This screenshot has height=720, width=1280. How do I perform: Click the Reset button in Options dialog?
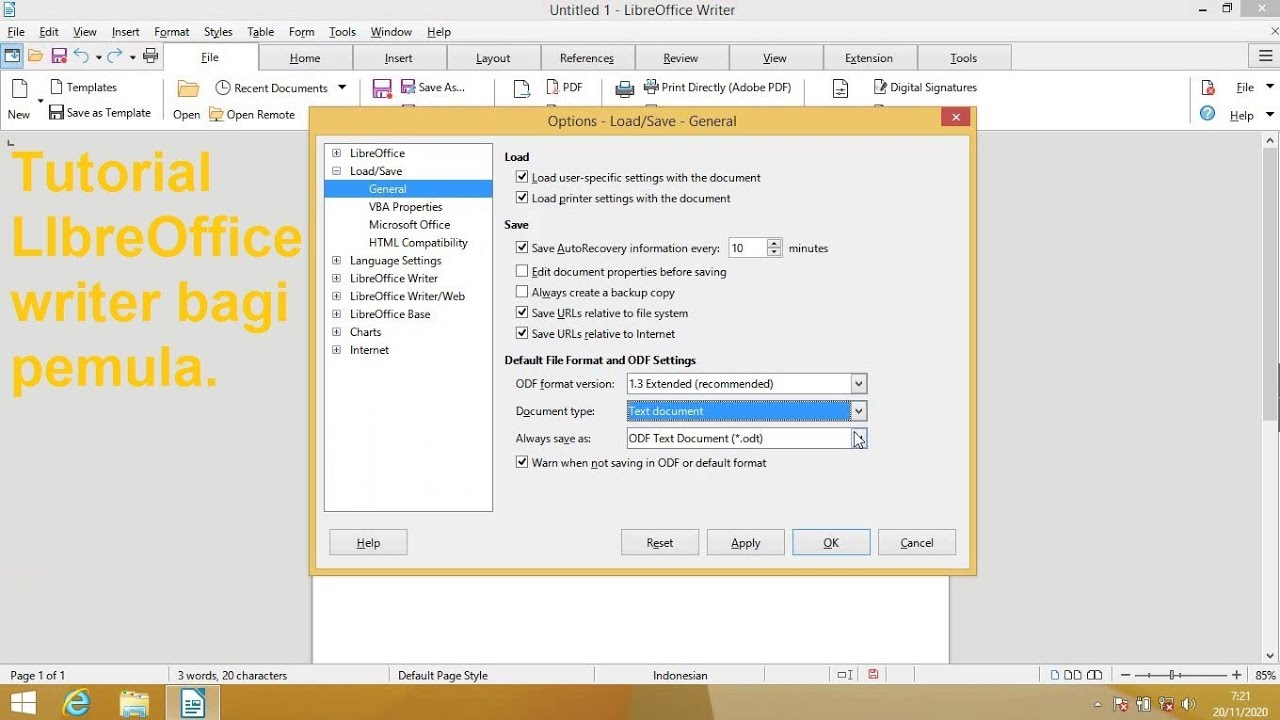click(x=660, y=543)
